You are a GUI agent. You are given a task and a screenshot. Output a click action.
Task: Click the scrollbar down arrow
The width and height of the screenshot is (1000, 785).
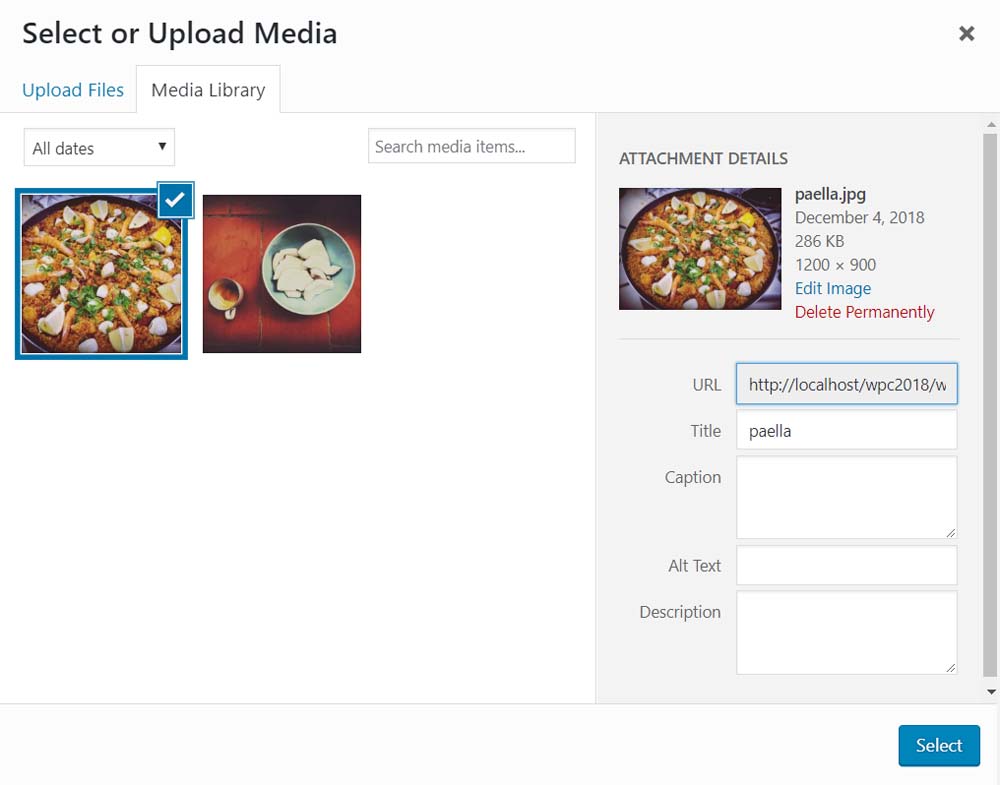(991, 691)
